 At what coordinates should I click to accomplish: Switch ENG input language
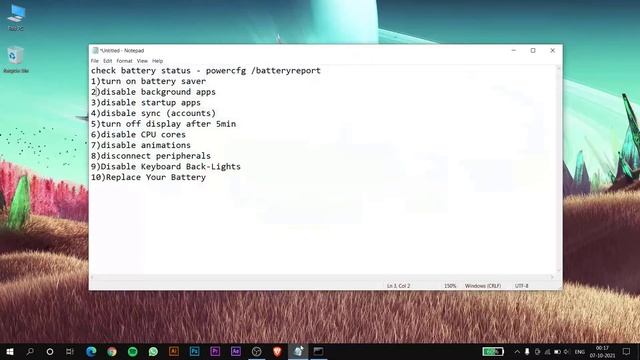click(580, 352)
